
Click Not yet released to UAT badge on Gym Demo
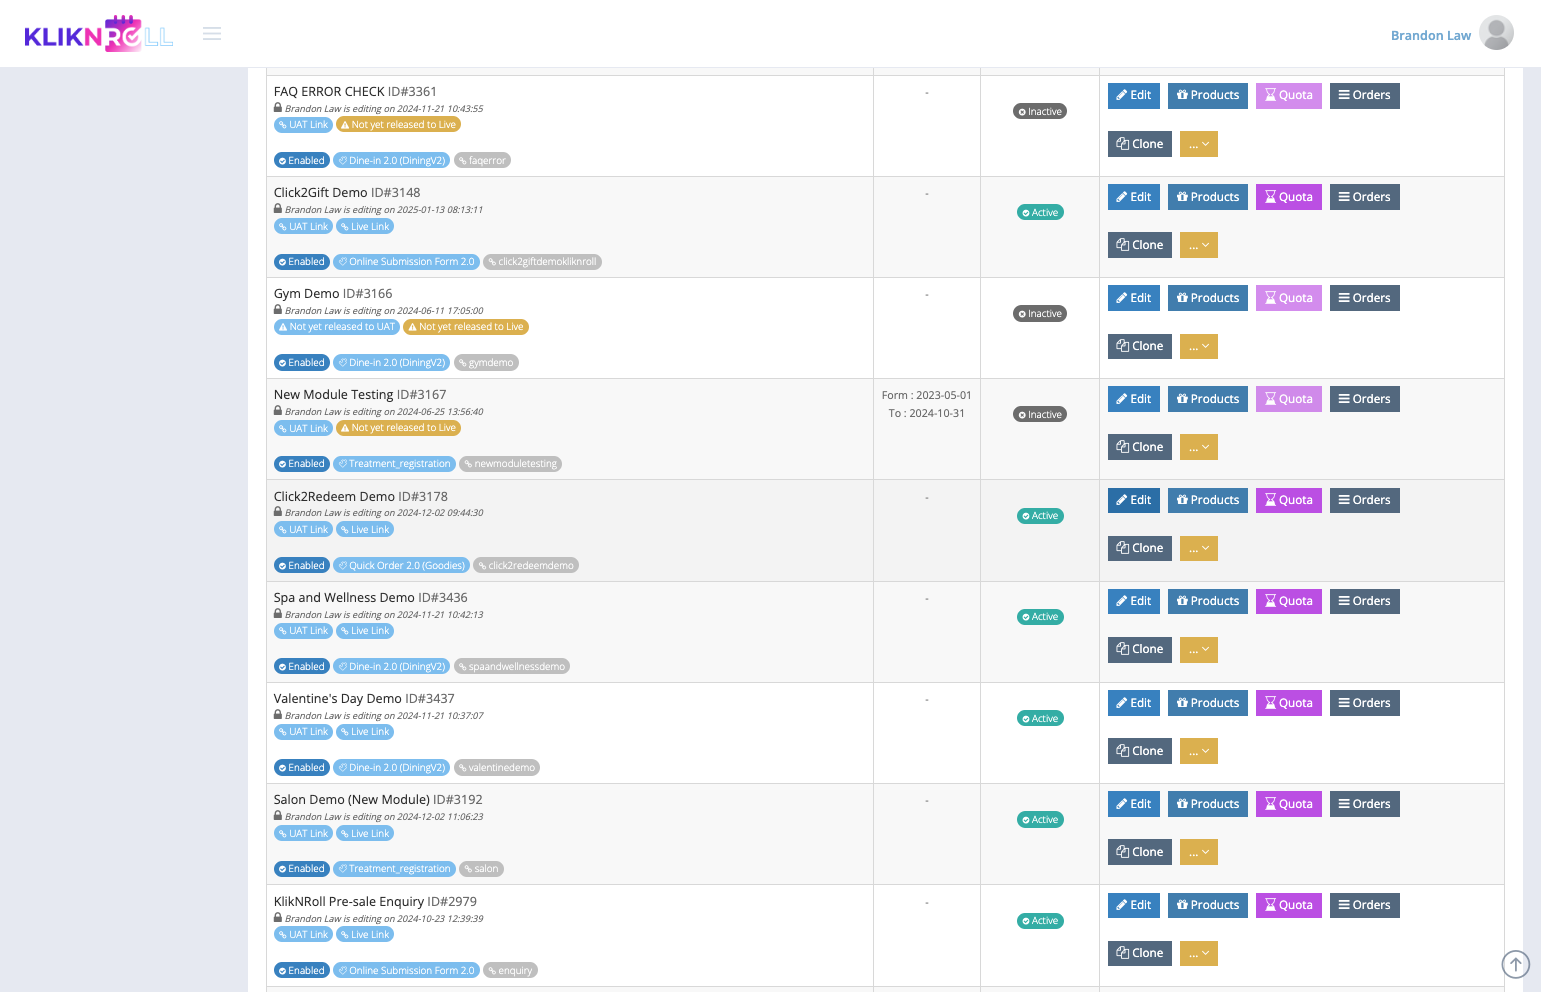pyautogui.click(x=337, y=327)
